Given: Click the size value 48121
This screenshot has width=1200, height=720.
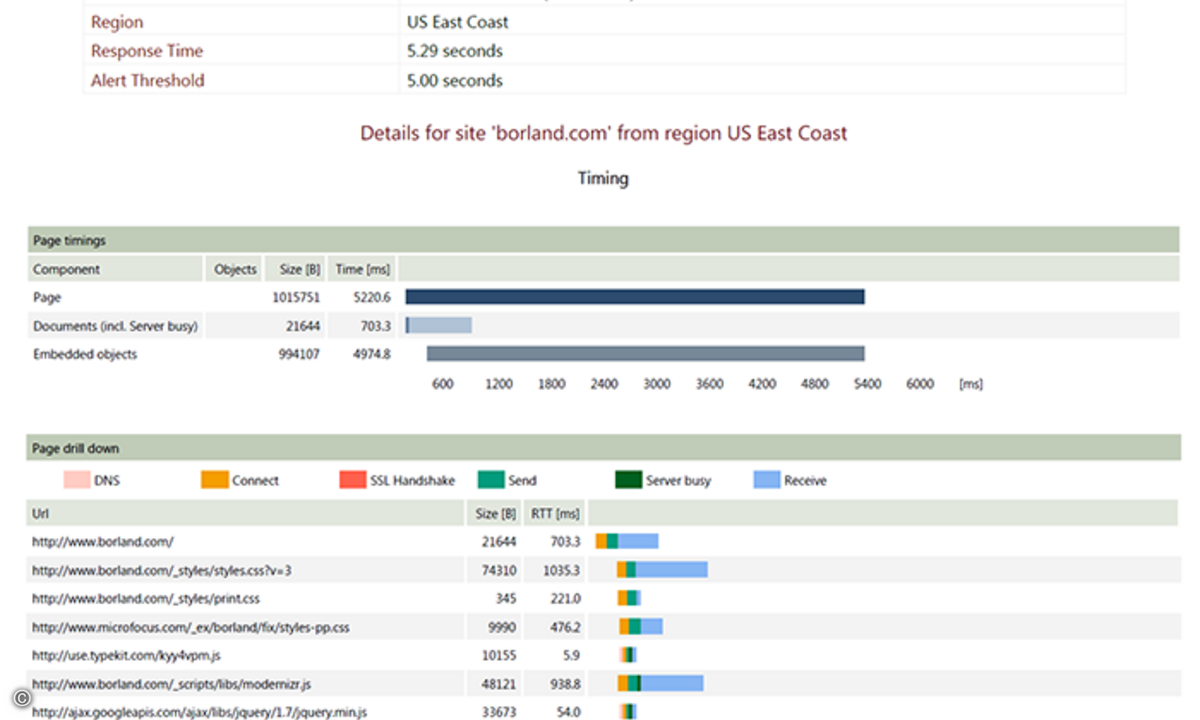Looking at the screenshot, I should point(498,684).
